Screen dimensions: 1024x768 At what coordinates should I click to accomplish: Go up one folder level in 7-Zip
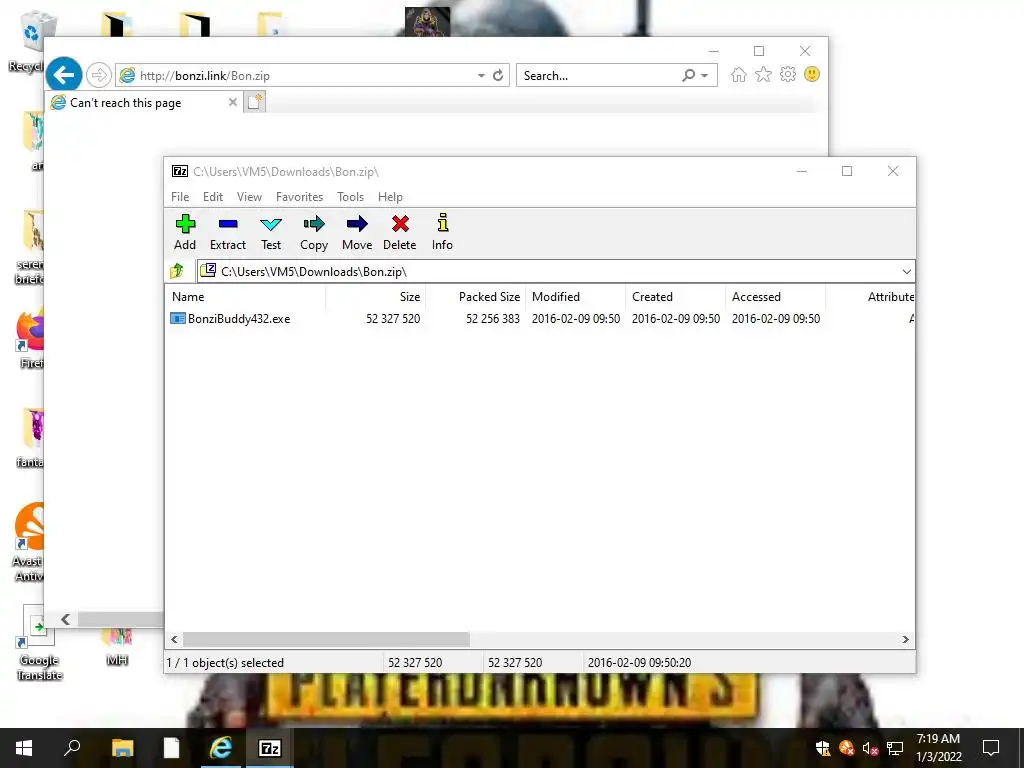point(177,271)
